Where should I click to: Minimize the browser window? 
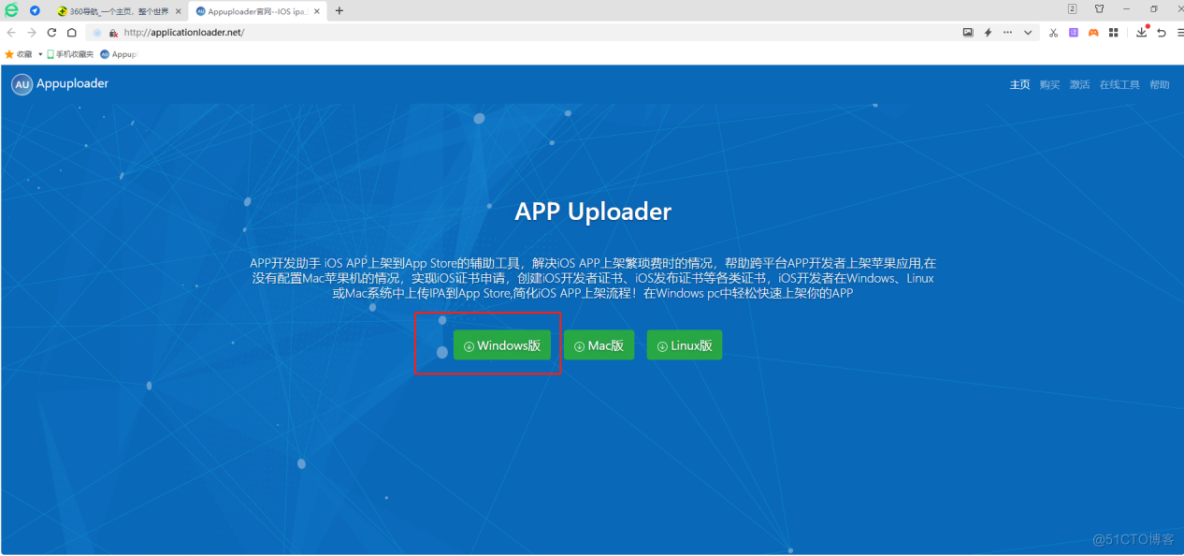1127,9
